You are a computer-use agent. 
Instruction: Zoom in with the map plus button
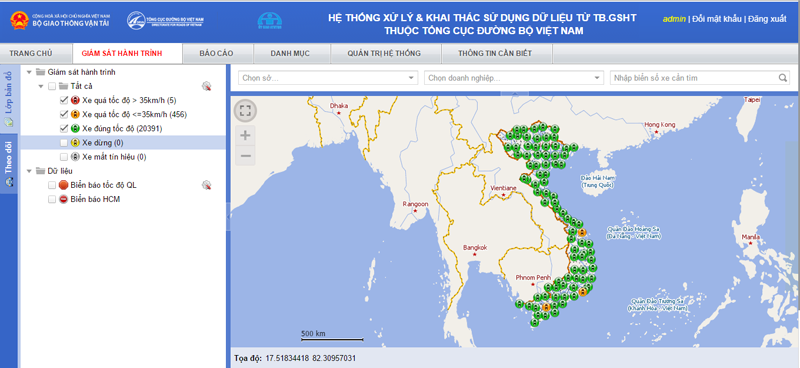(245, 135)
